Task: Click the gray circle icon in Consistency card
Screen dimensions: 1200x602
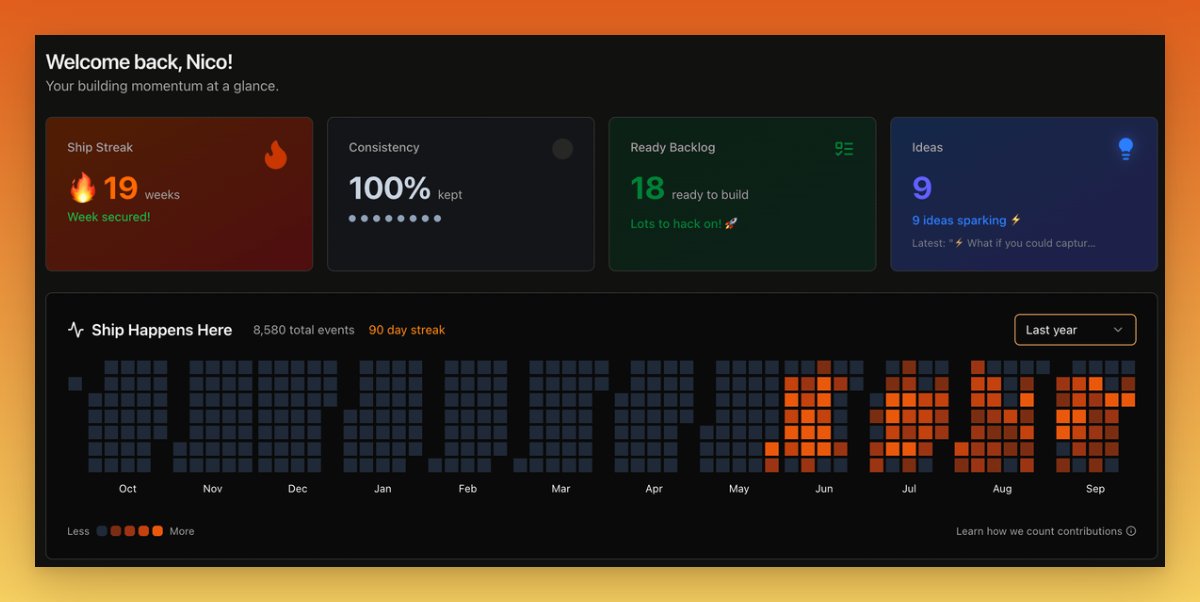Action: point(563,149)
